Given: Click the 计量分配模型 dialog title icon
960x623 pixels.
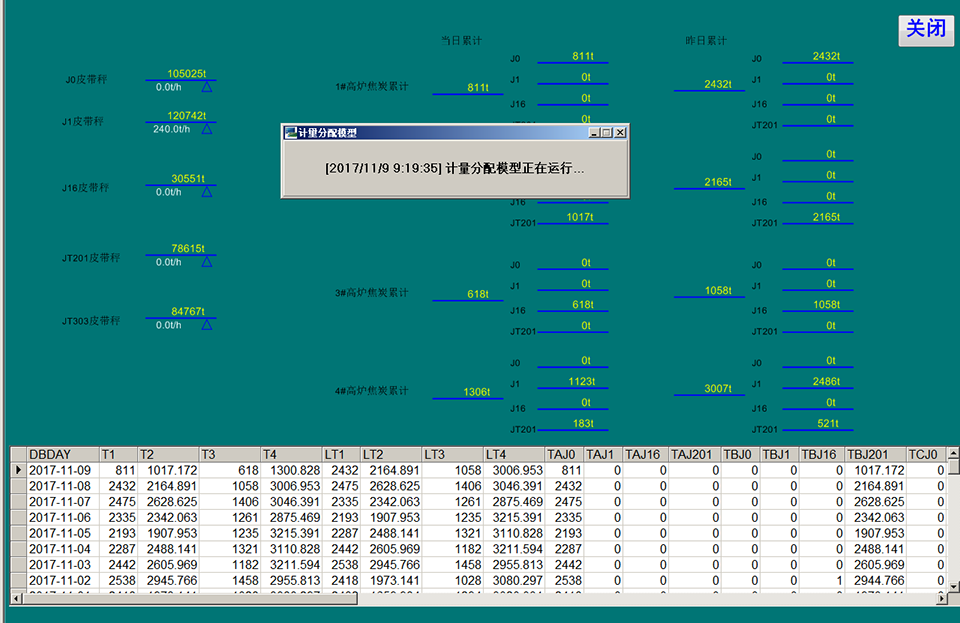Looking at the screenshot, I should point(291,132).
